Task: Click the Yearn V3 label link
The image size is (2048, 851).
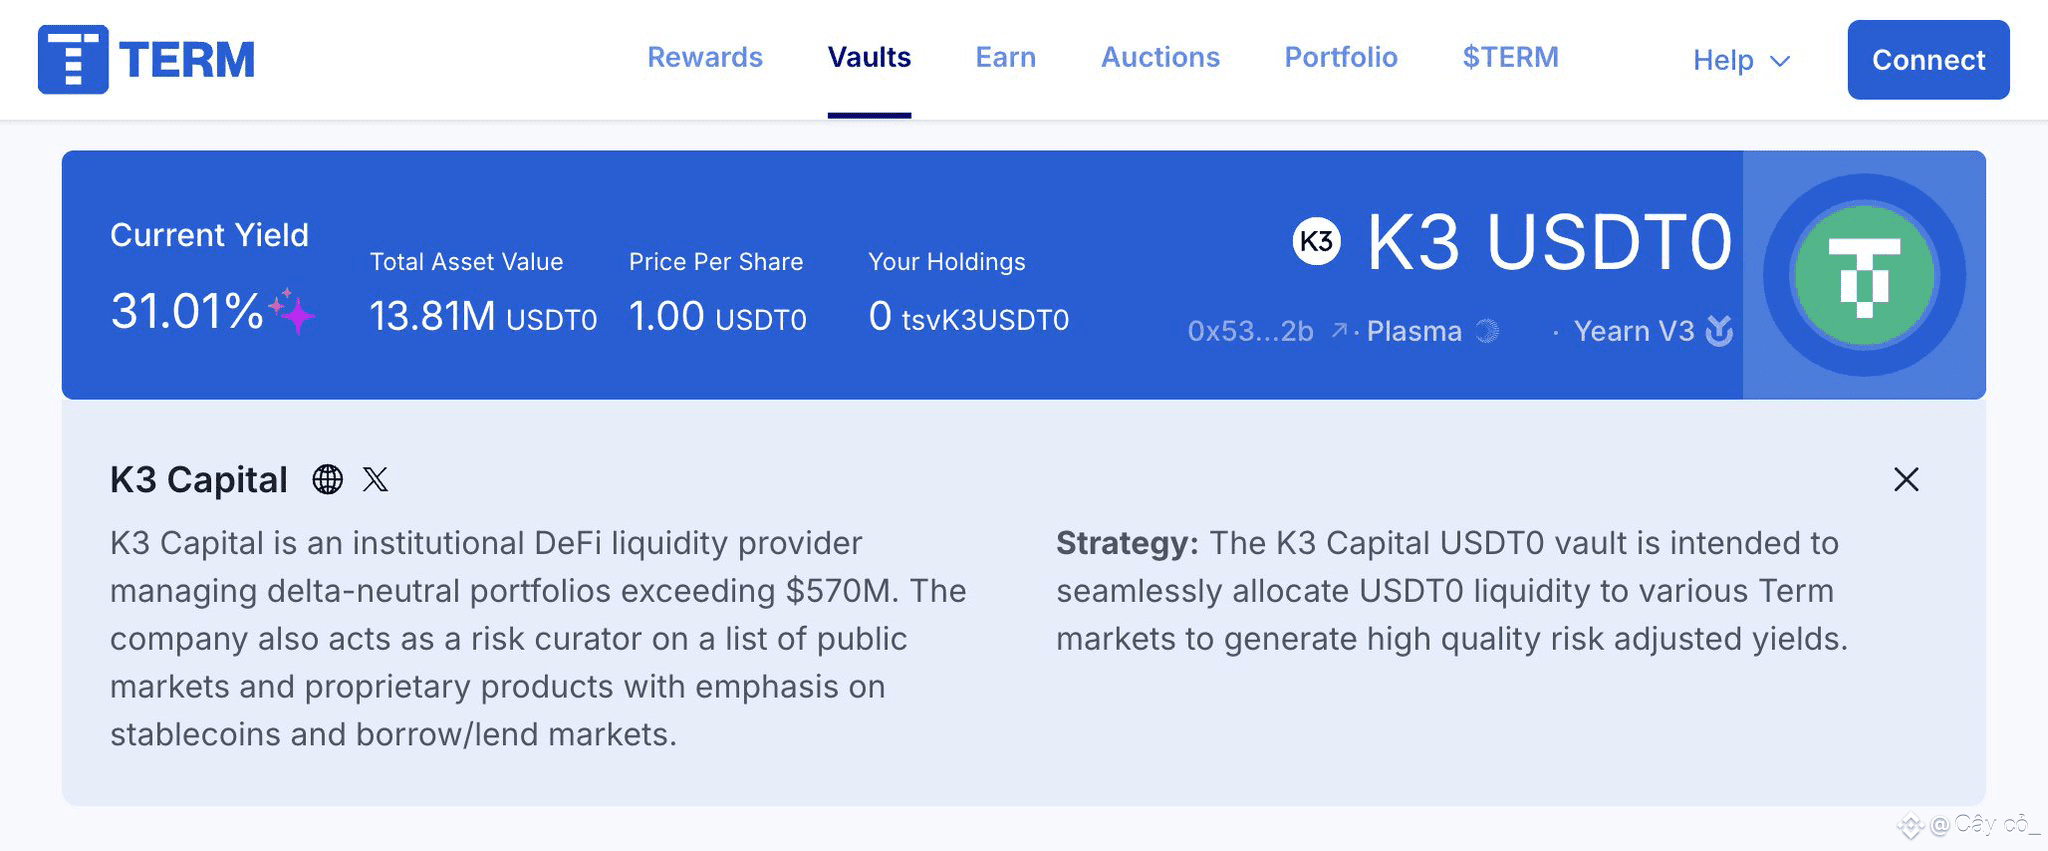Action: coord(1634,331)
